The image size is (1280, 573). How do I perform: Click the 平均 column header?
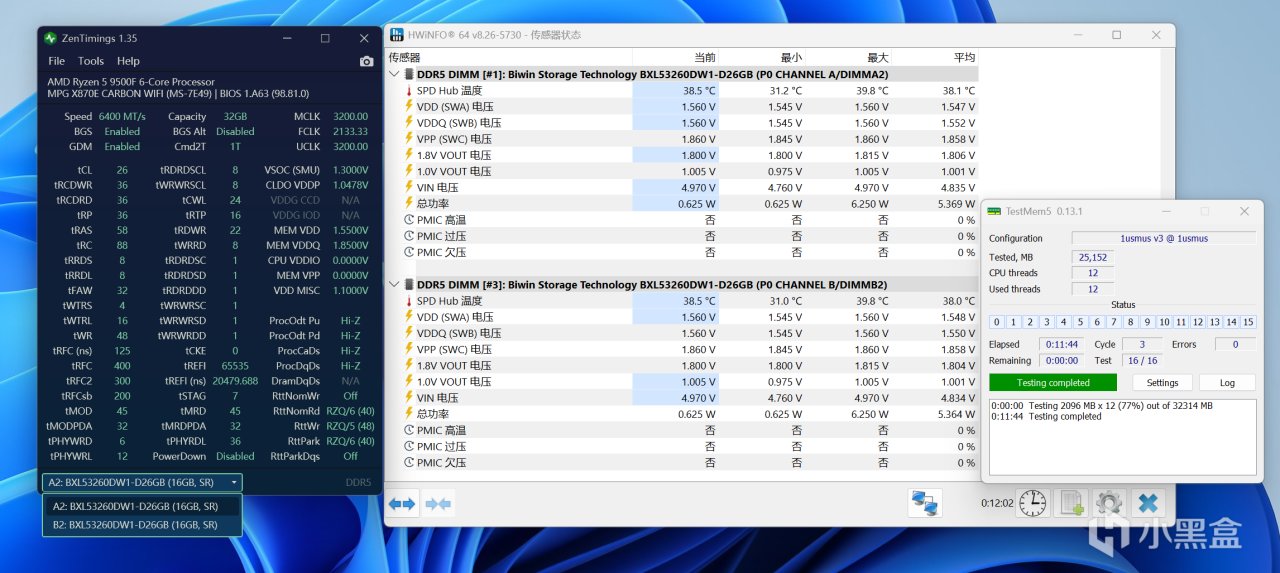coord(963,58)
